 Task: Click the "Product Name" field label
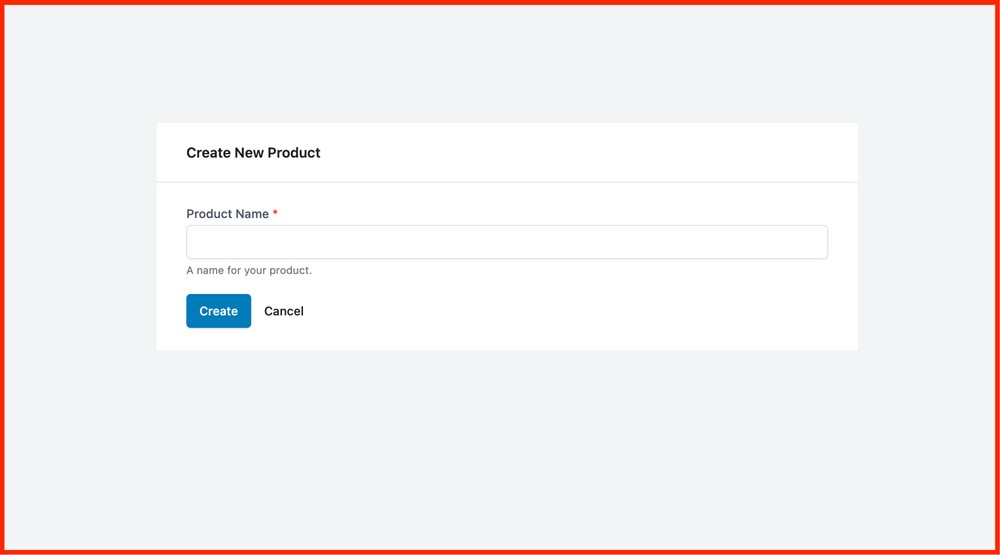pyautogui.click(x=227, y=214)
